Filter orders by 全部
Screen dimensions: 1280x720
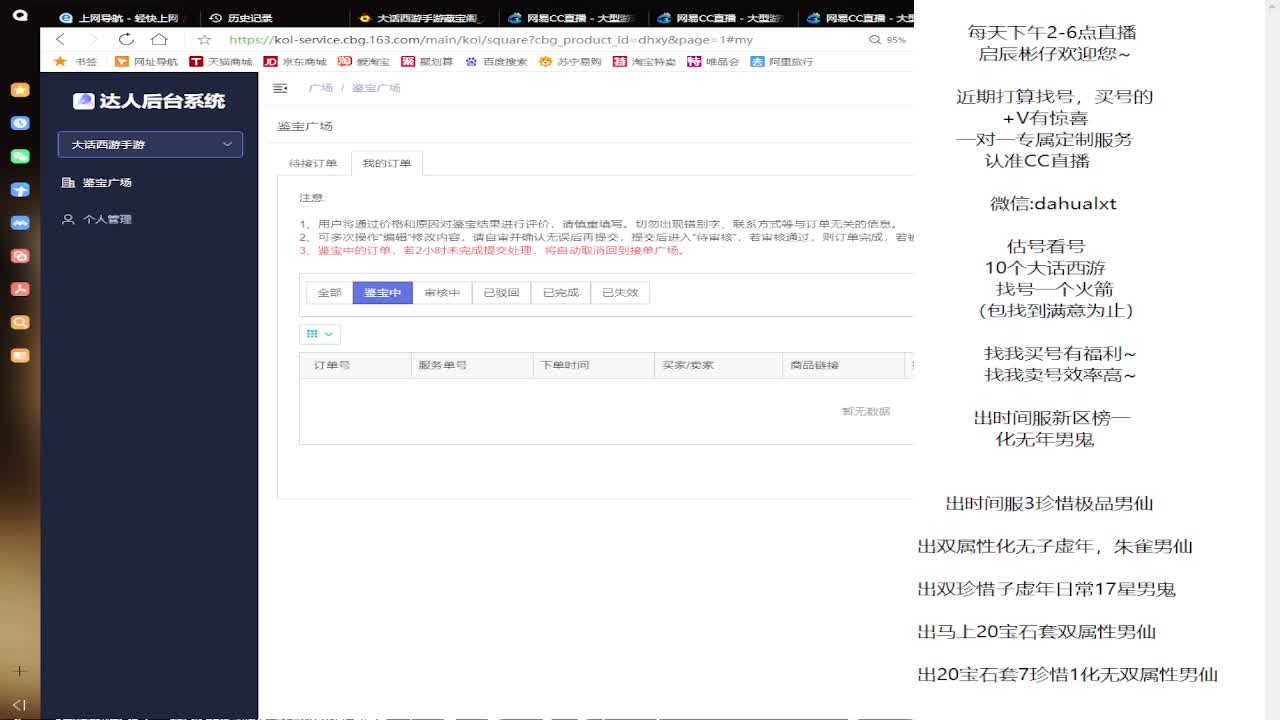click(x=329, y=293)
